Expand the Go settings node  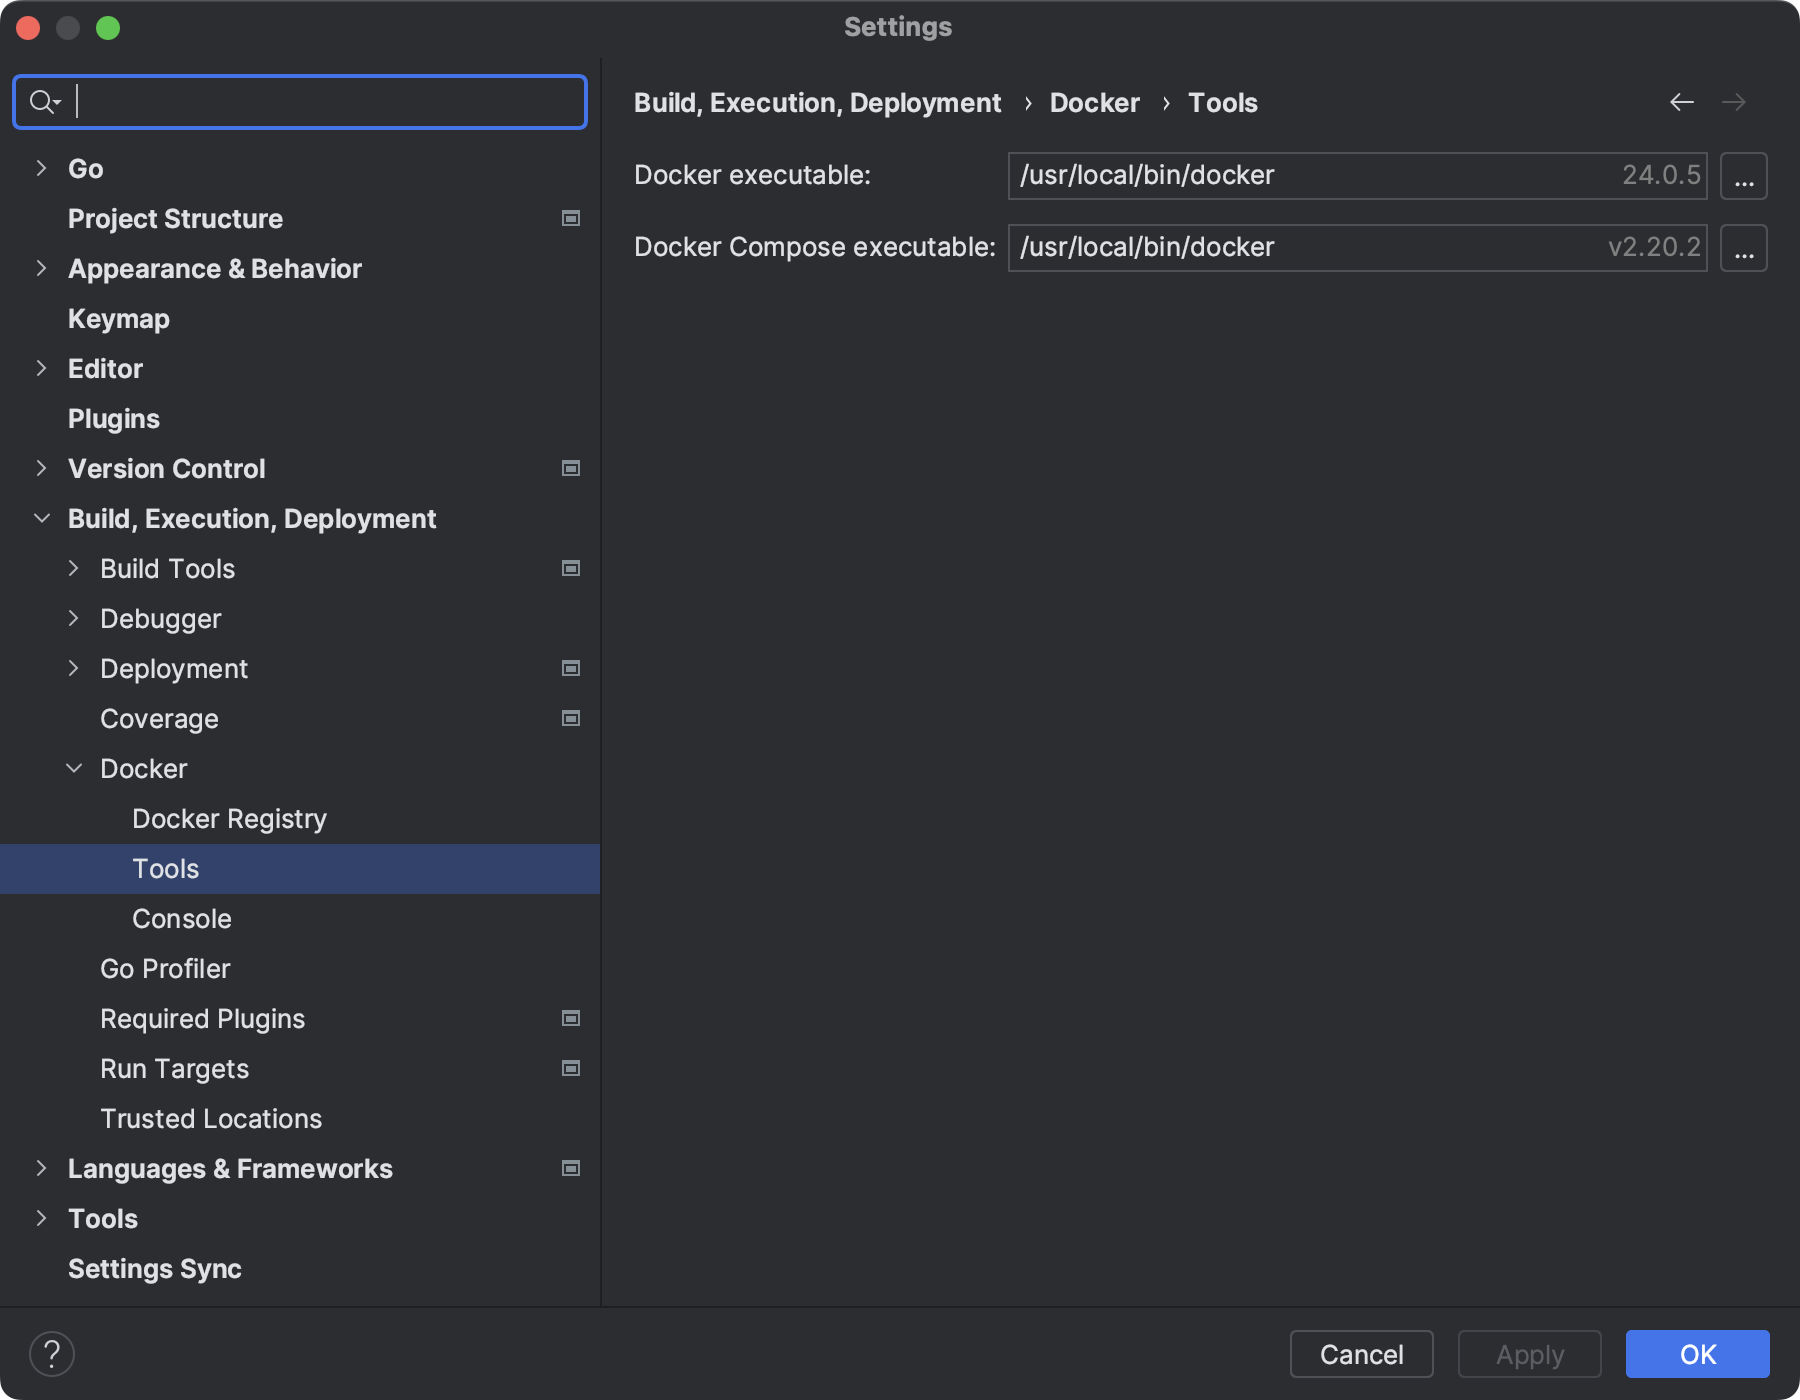click(x=41, y=168)
